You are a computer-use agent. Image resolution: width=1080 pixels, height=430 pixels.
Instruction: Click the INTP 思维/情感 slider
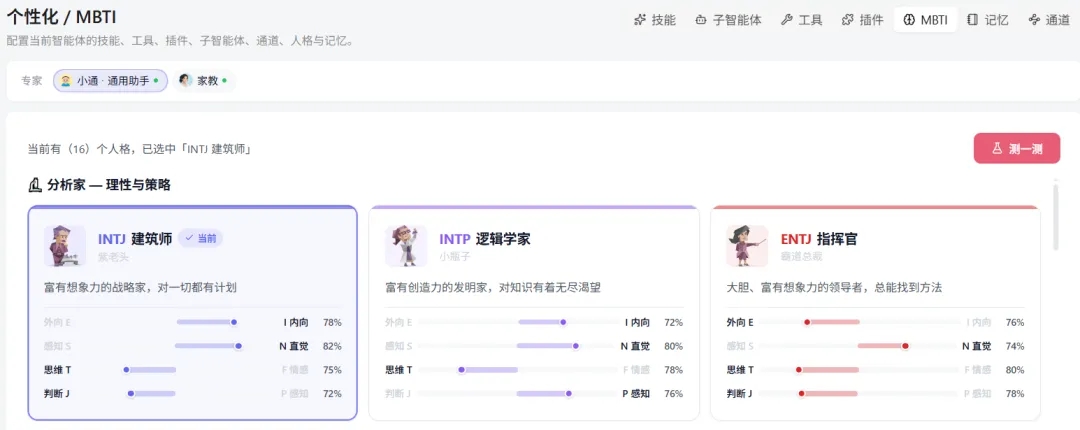tap(518, 370)
